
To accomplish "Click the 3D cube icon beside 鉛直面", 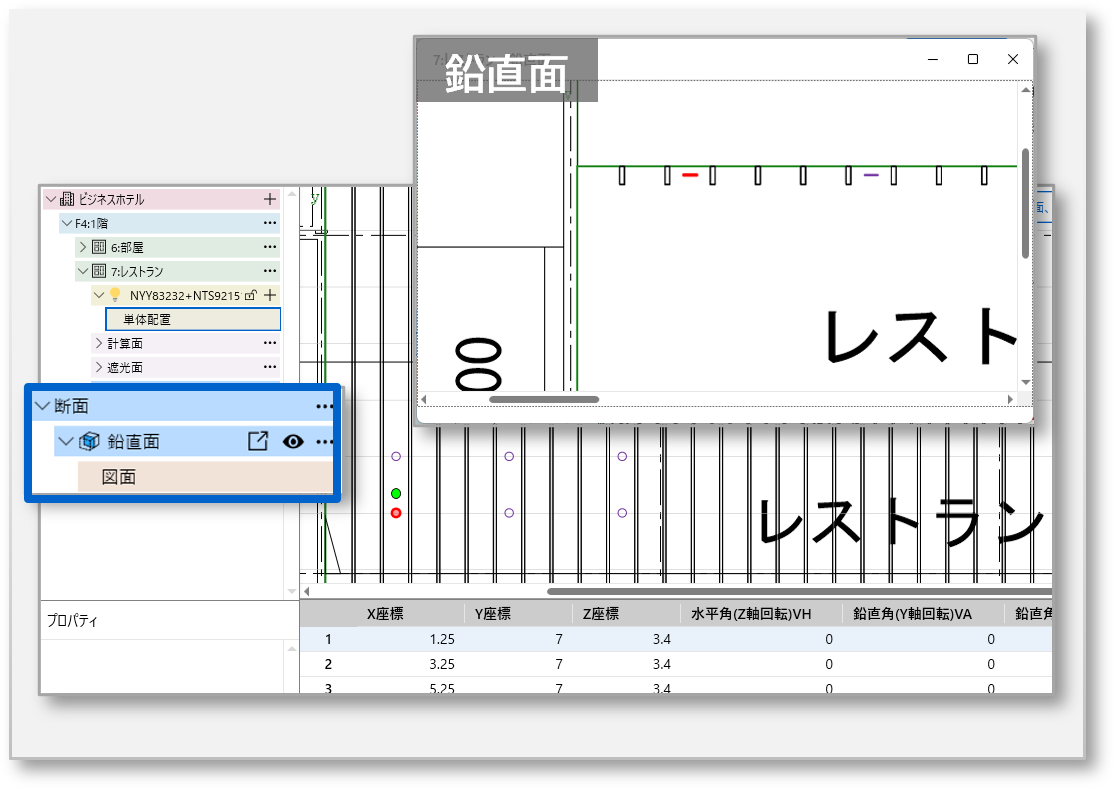I will (x=89, y=442).
